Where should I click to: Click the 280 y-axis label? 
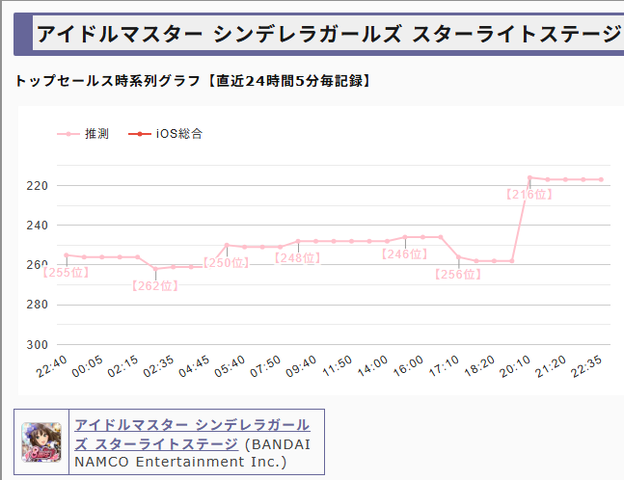[37, 304]
